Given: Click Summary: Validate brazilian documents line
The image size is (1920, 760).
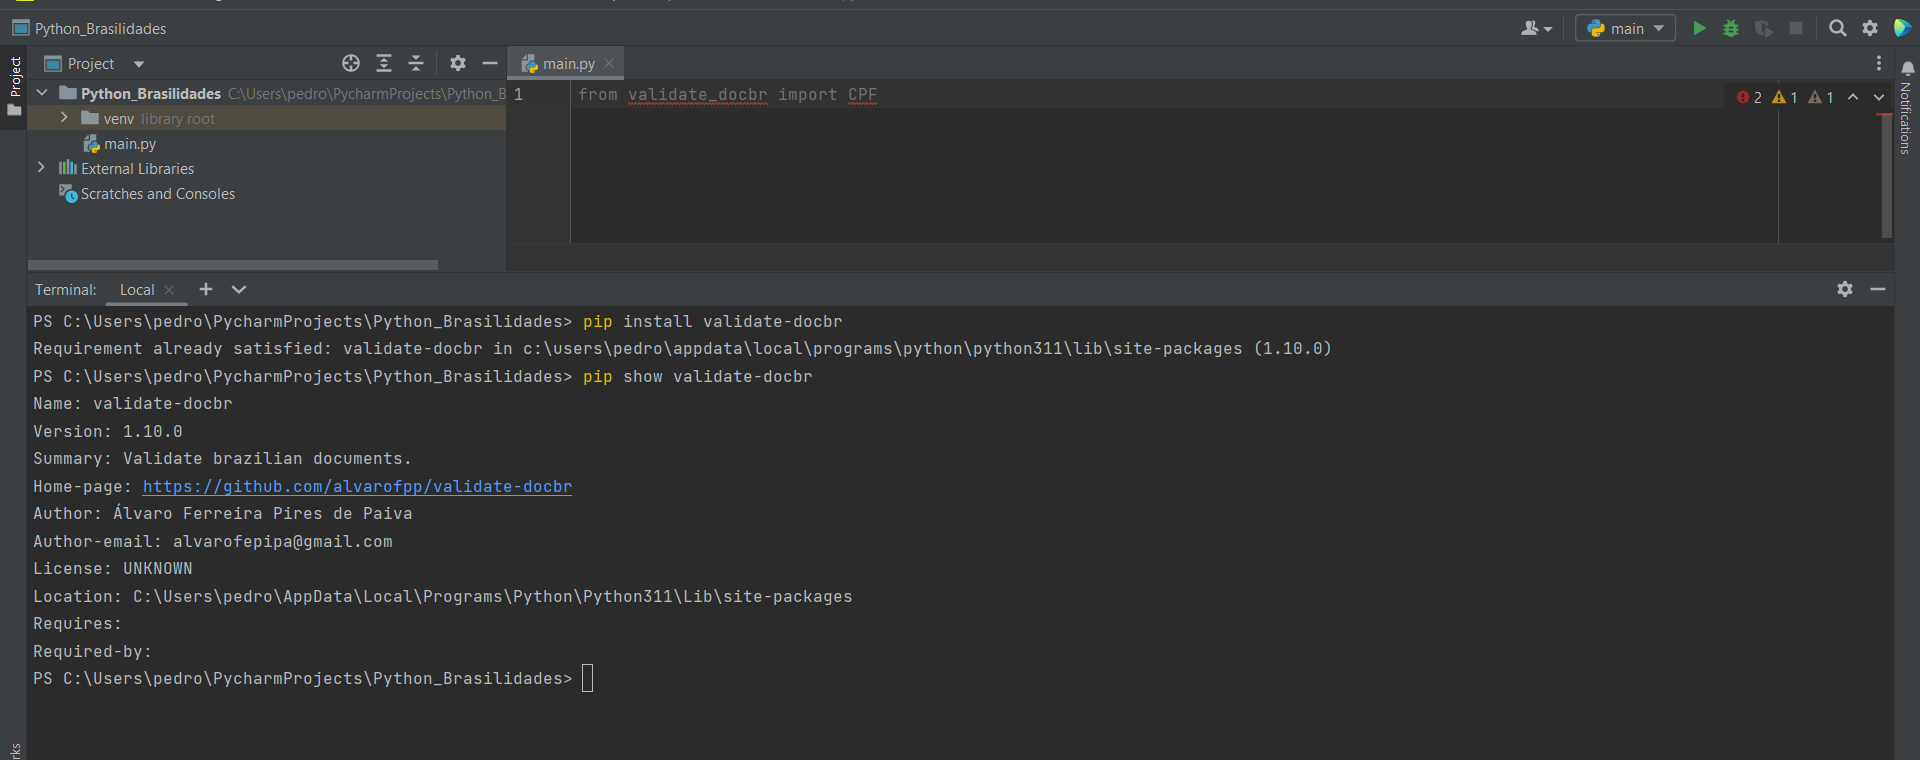Looking at the screenshot, I should tap(222, 459).
